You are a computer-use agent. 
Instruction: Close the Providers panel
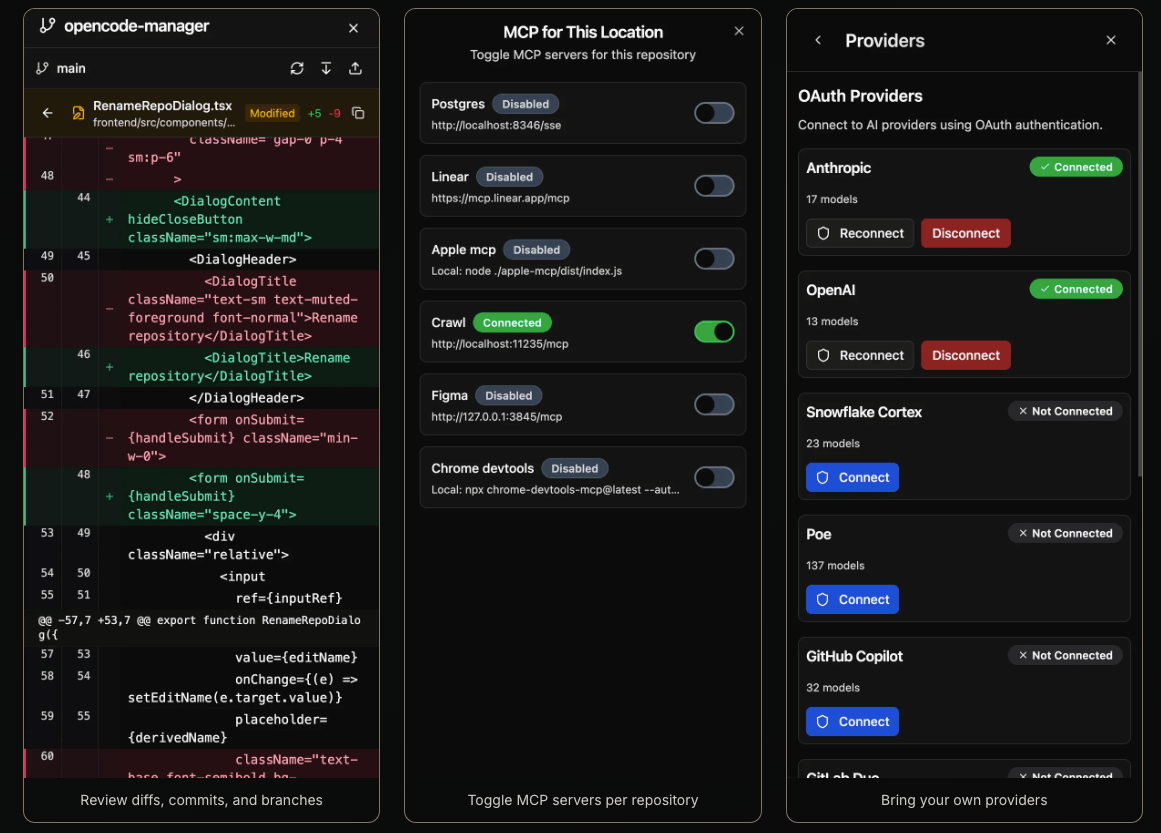(x=1111, y=40)
